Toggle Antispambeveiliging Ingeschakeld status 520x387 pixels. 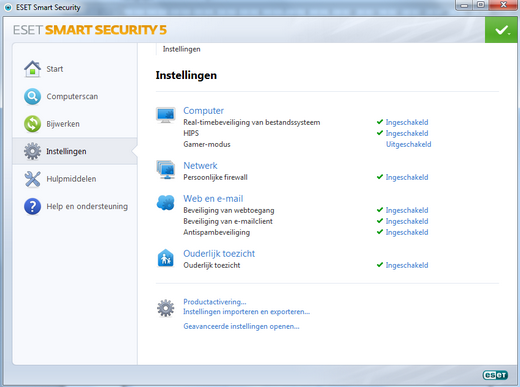pos(407,232)
